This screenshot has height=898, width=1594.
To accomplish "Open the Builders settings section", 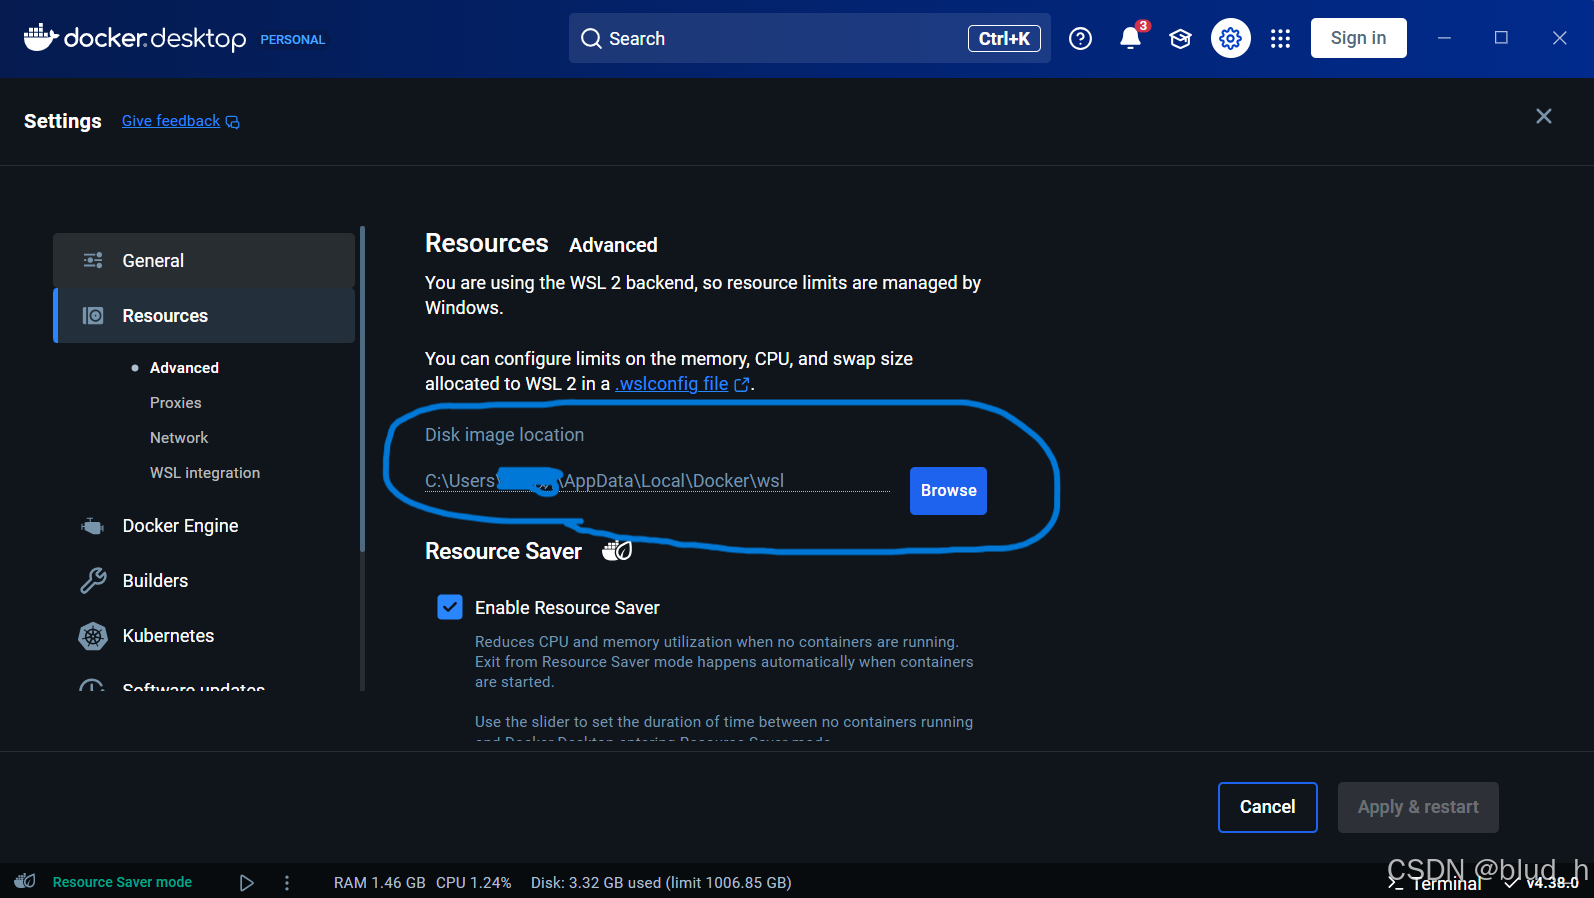I will [155, 581].
